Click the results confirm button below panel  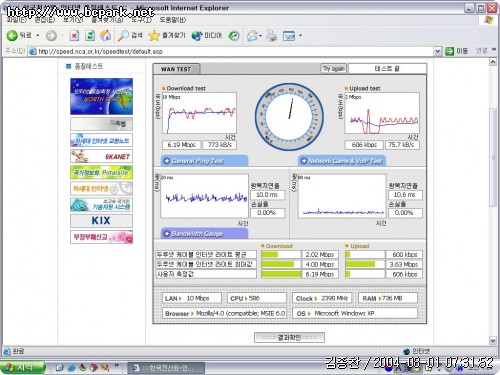pos(289,337)
